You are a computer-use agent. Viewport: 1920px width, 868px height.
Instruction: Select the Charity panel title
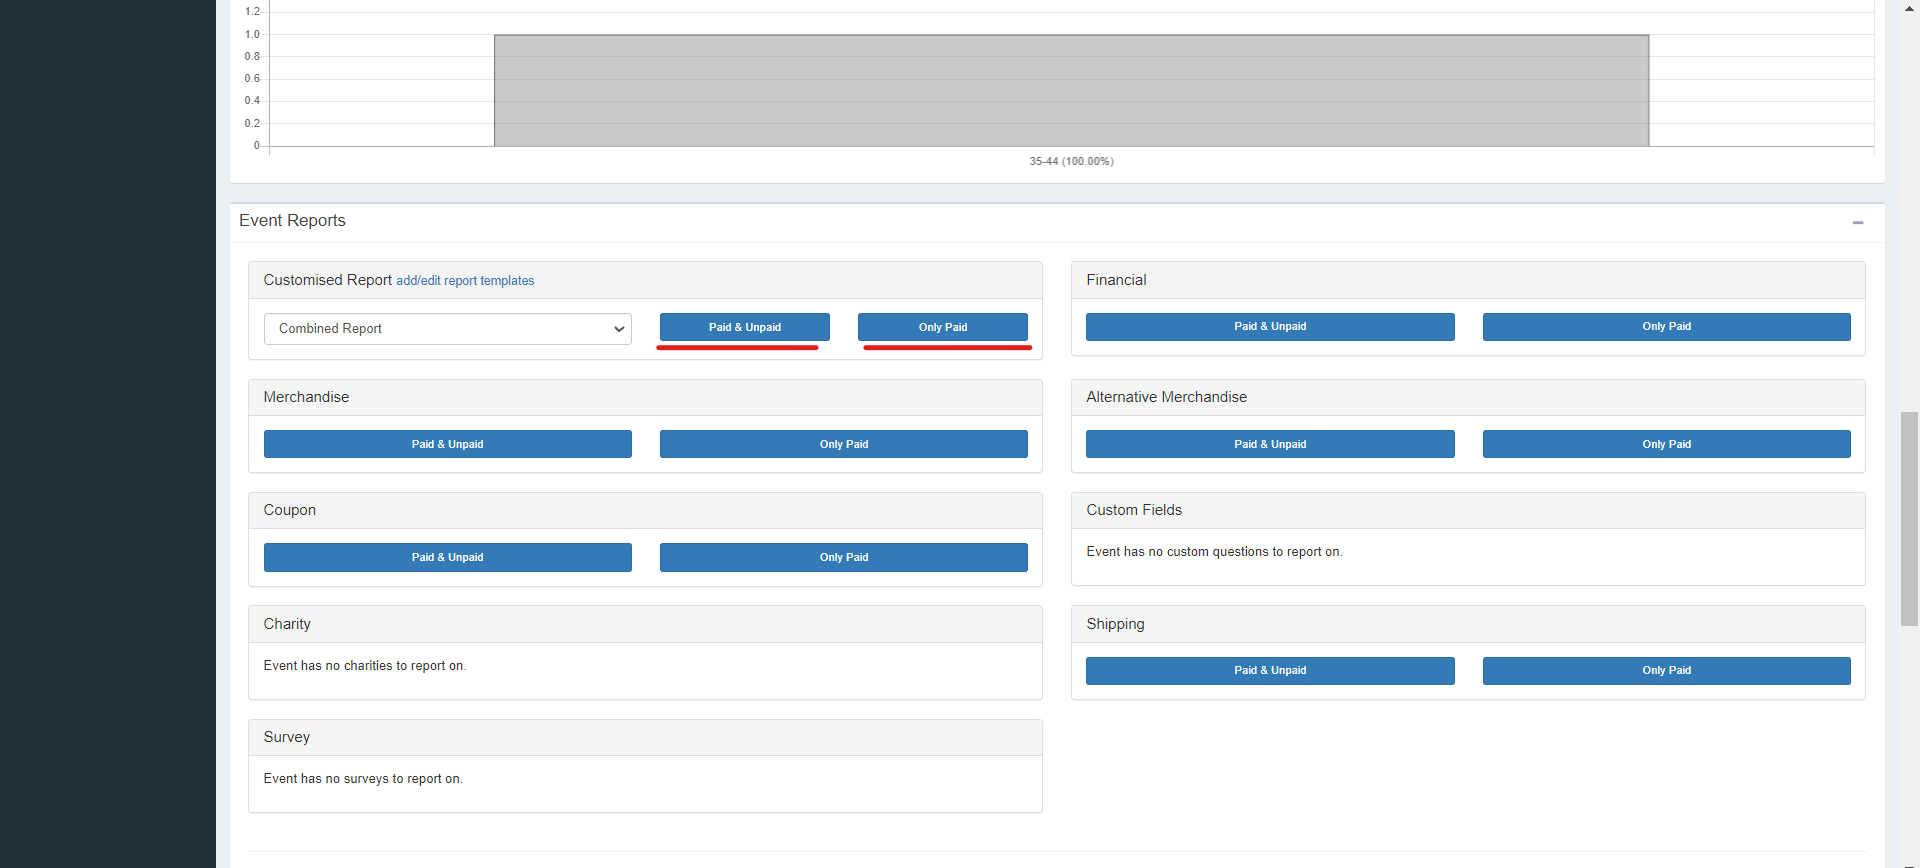287,624
